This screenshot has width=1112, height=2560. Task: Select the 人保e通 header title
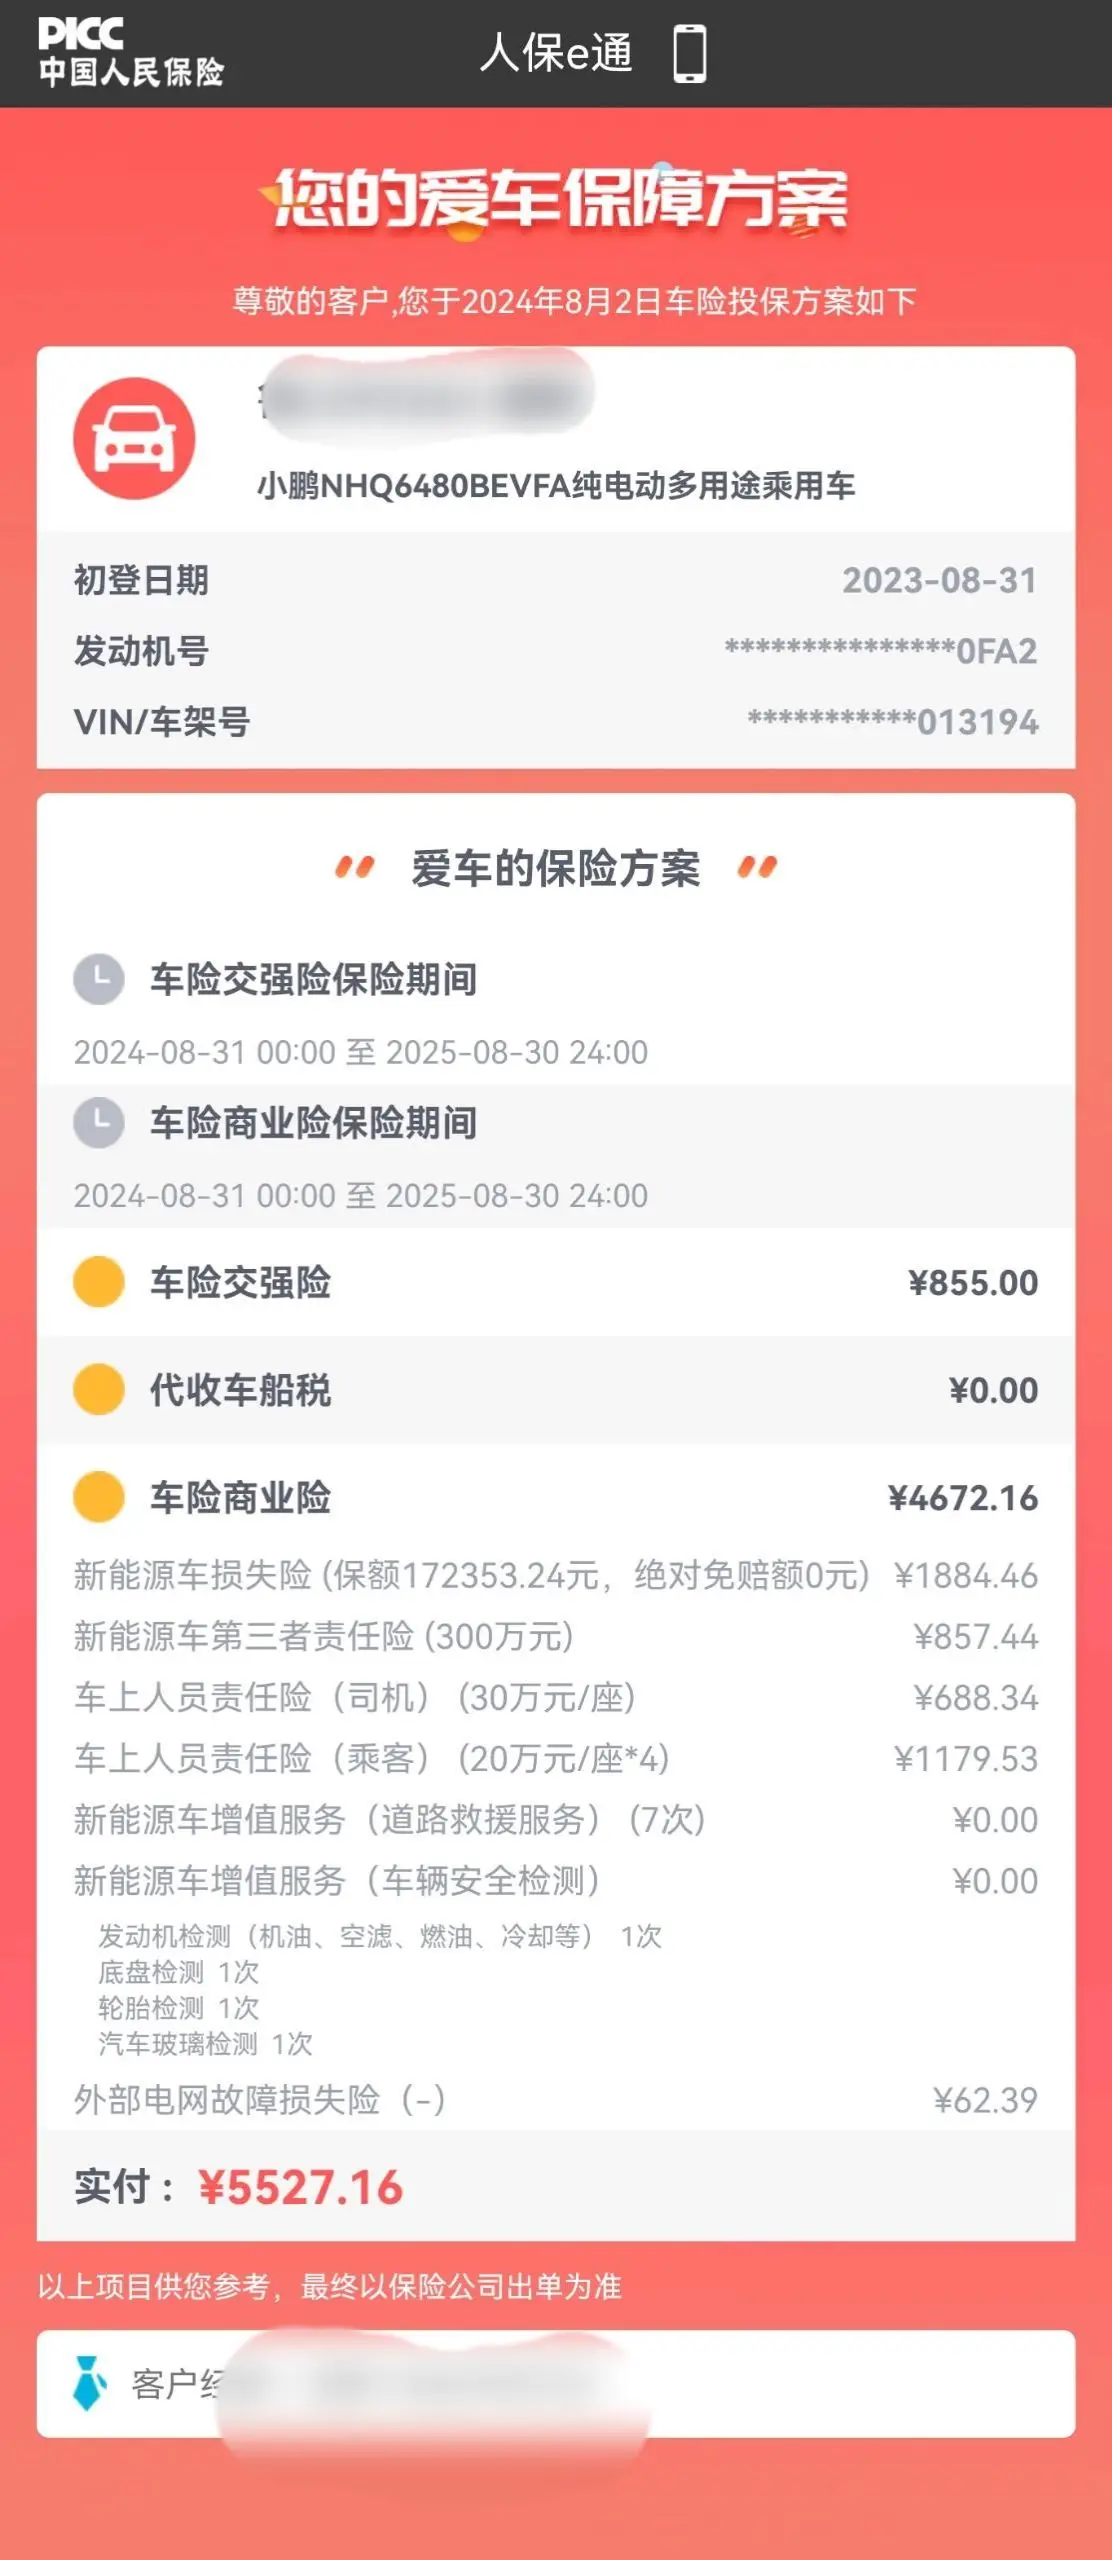(x=556, y=53)
